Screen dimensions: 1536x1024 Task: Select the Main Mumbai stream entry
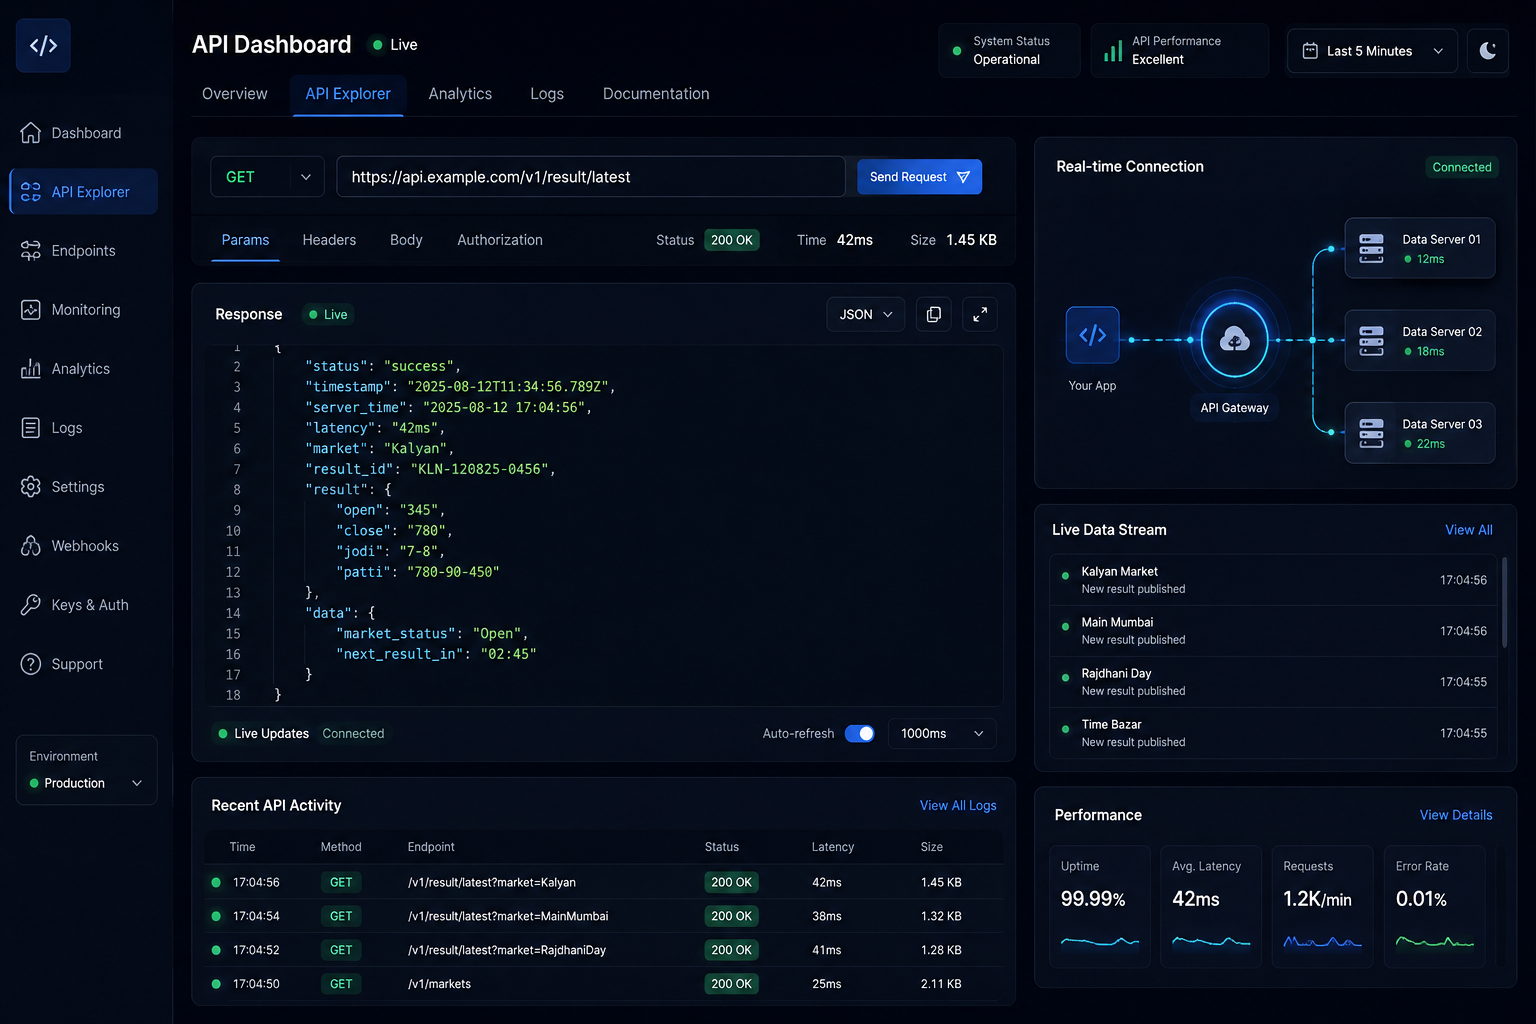tap(1273, 631)
